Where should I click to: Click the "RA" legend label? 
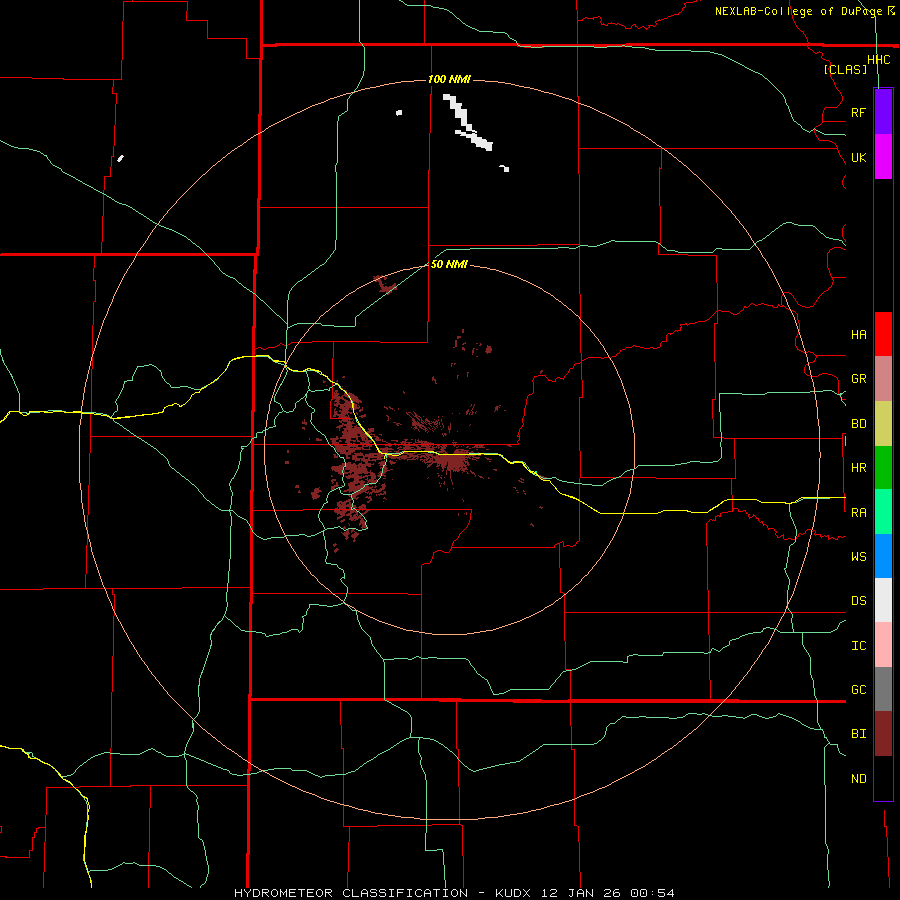(858, 513)
